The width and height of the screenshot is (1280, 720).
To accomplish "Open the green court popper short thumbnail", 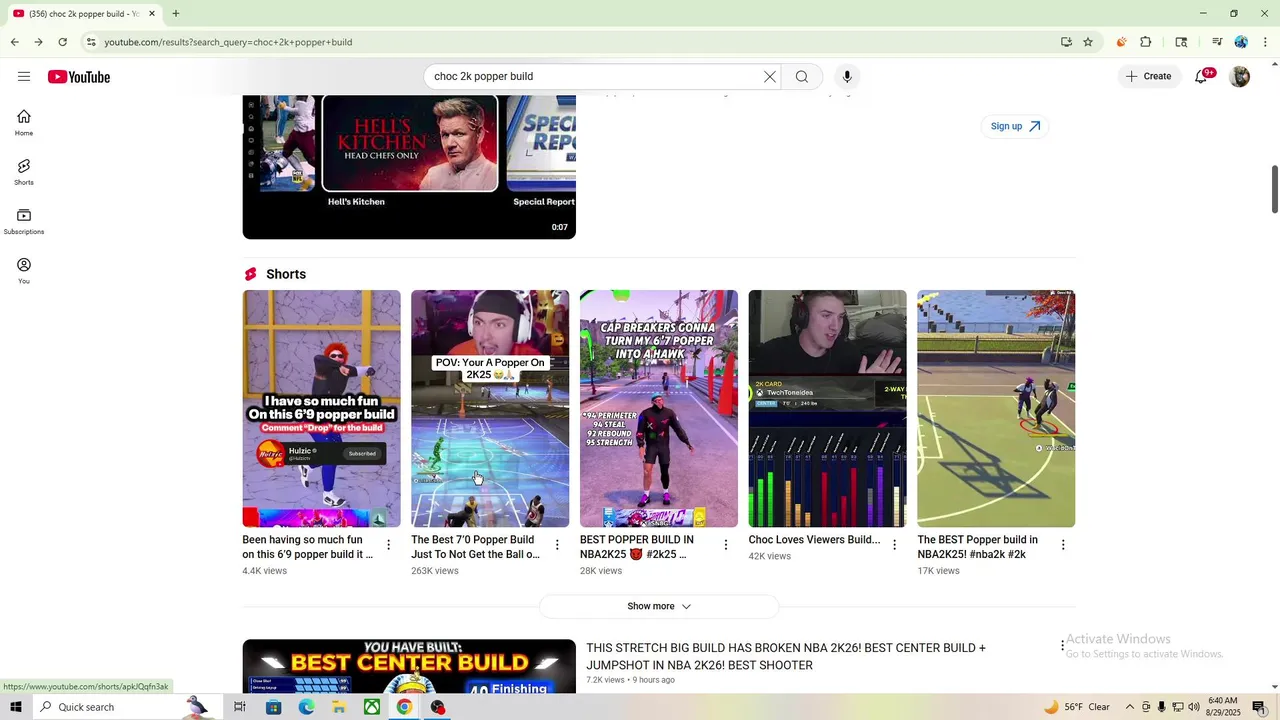I will 996,408.
